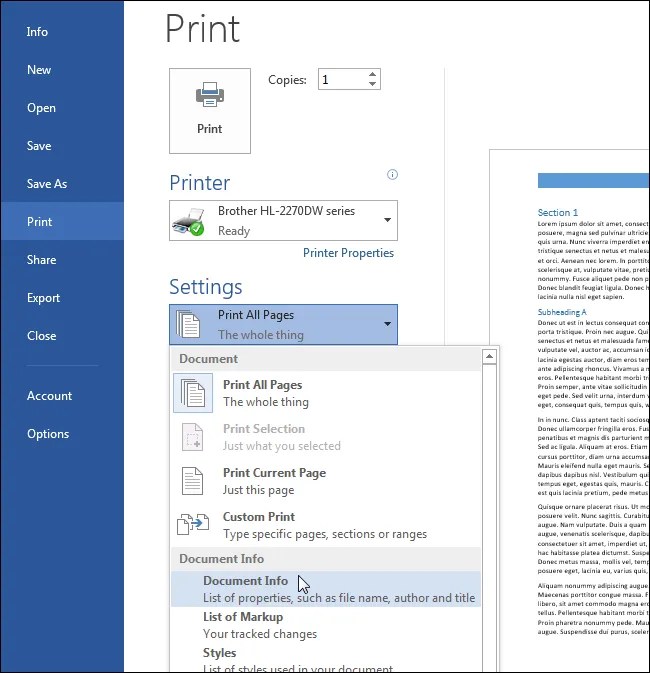650x673 pixels.
Task: Select the 'Styles' list entry
Action: [x=326, y=659]
